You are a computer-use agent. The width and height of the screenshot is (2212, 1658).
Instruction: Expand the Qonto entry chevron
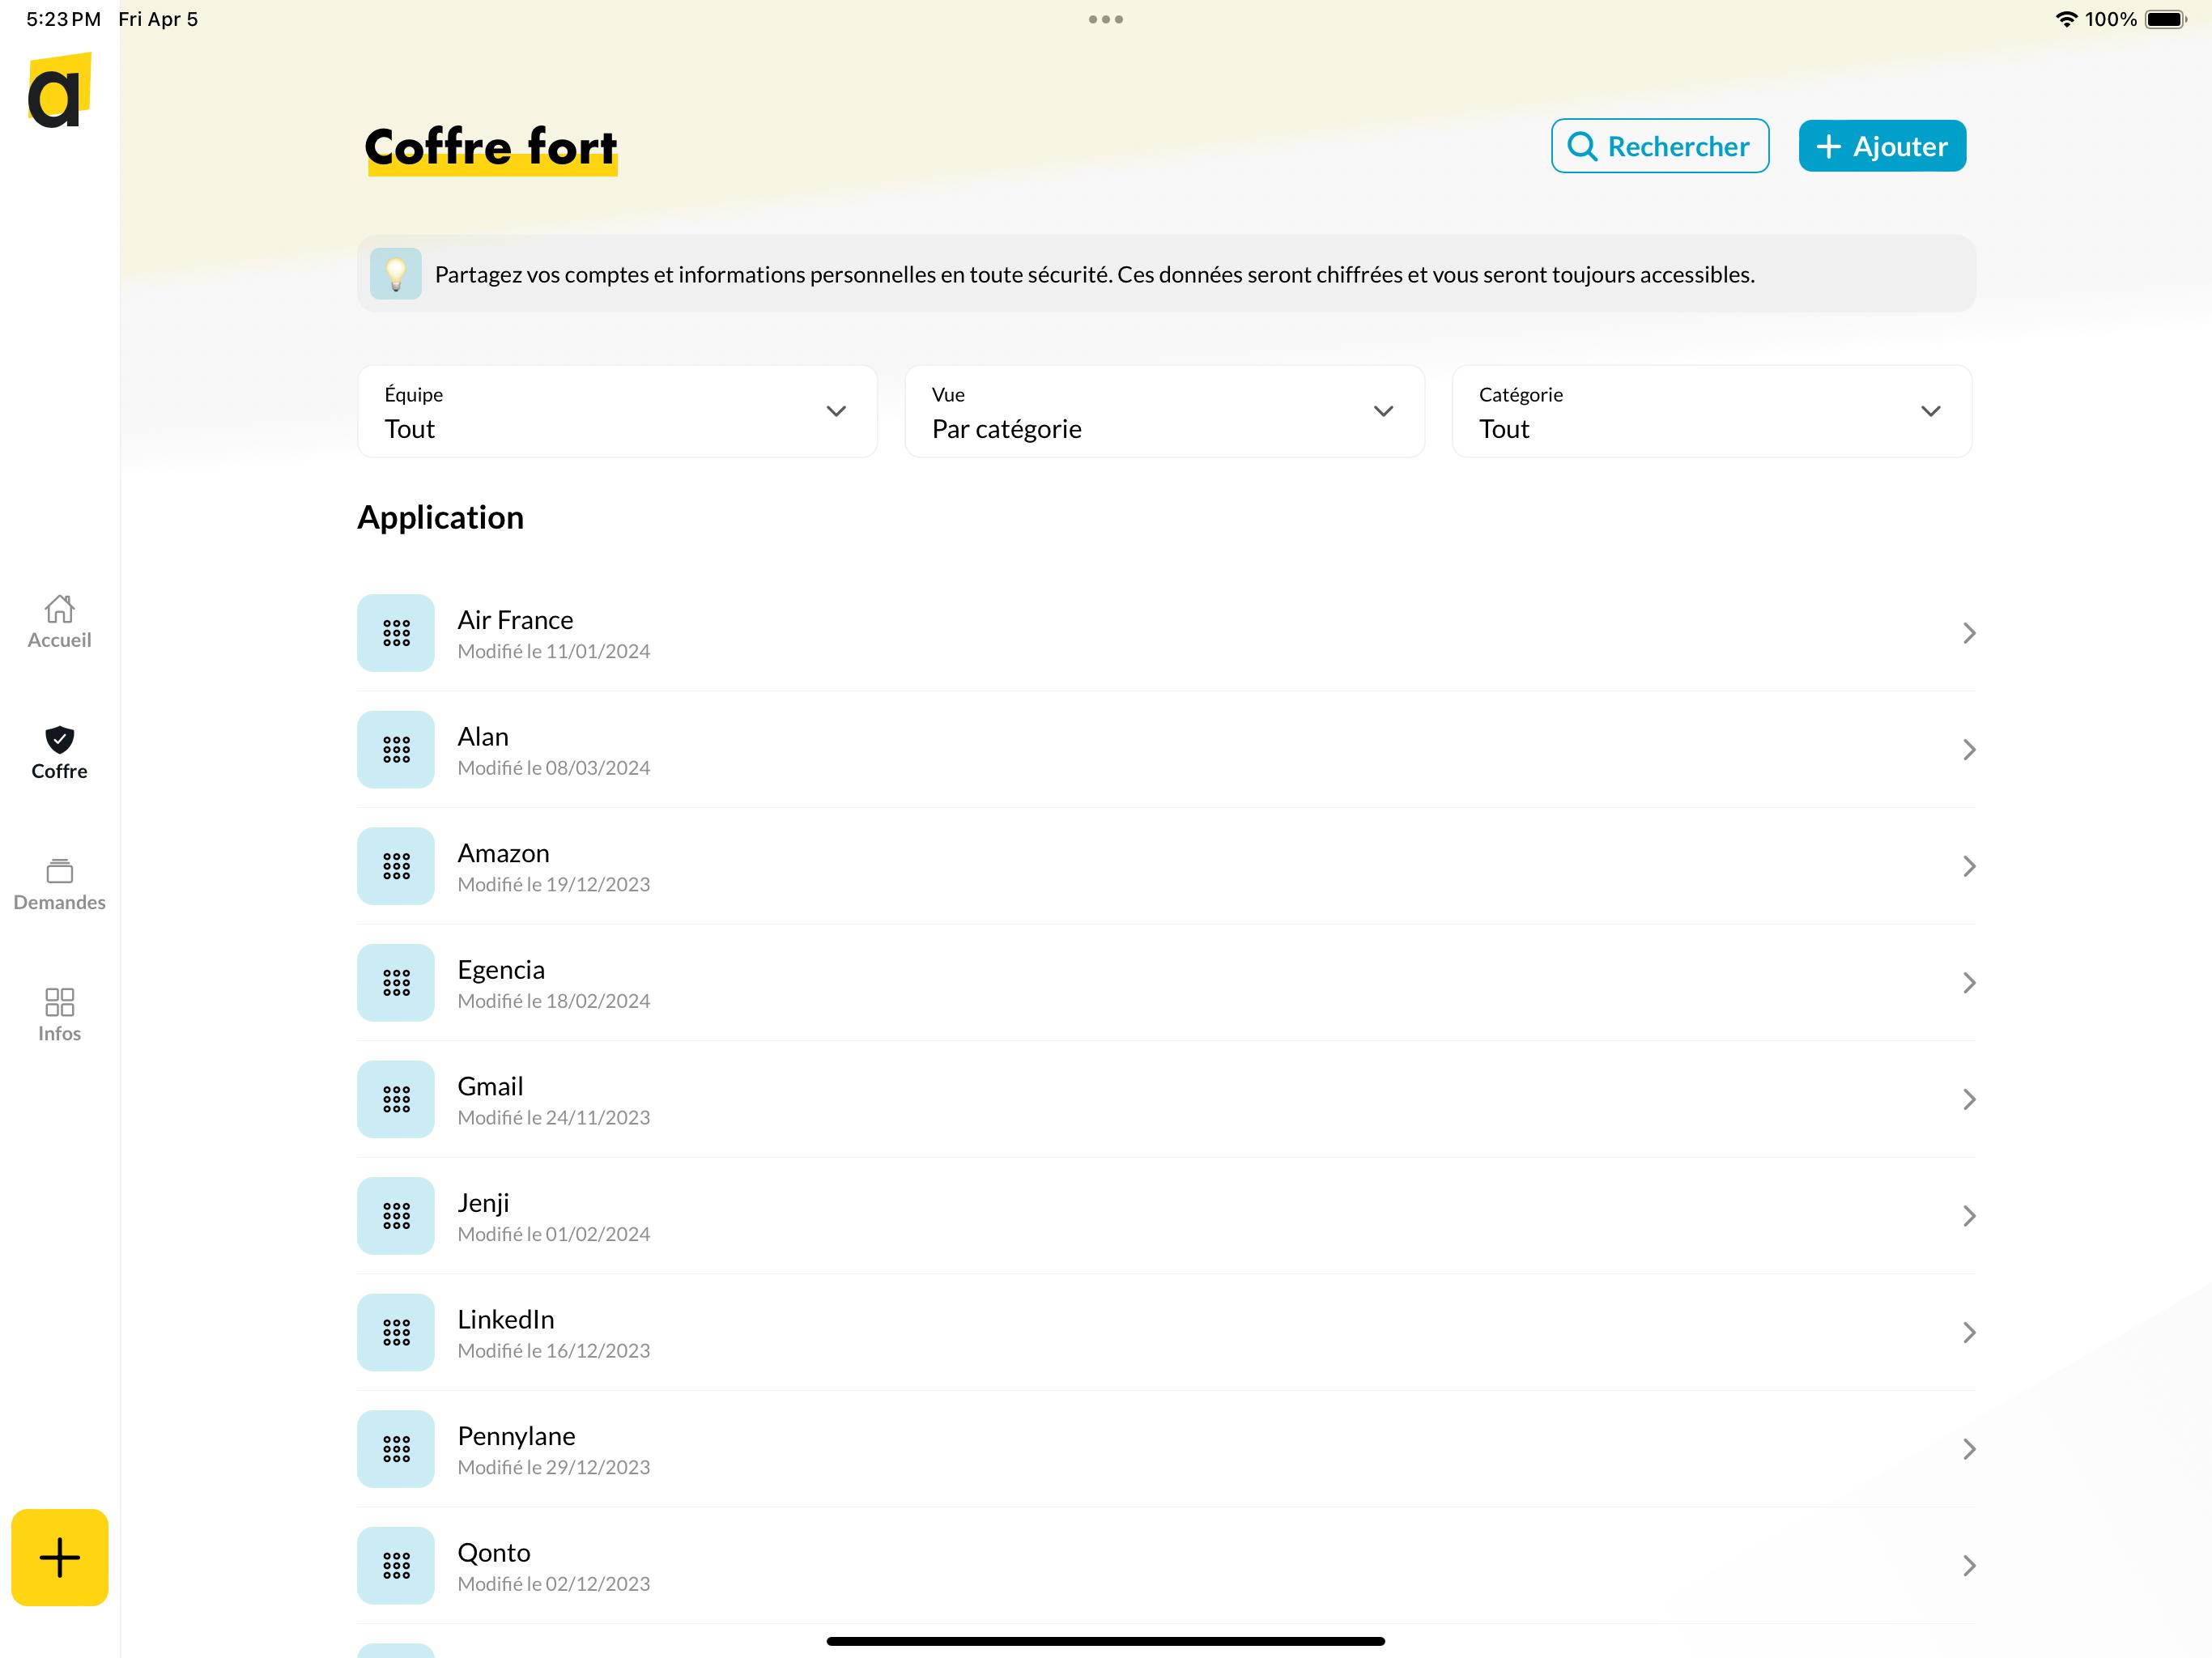click(x=1969, y=1566)
